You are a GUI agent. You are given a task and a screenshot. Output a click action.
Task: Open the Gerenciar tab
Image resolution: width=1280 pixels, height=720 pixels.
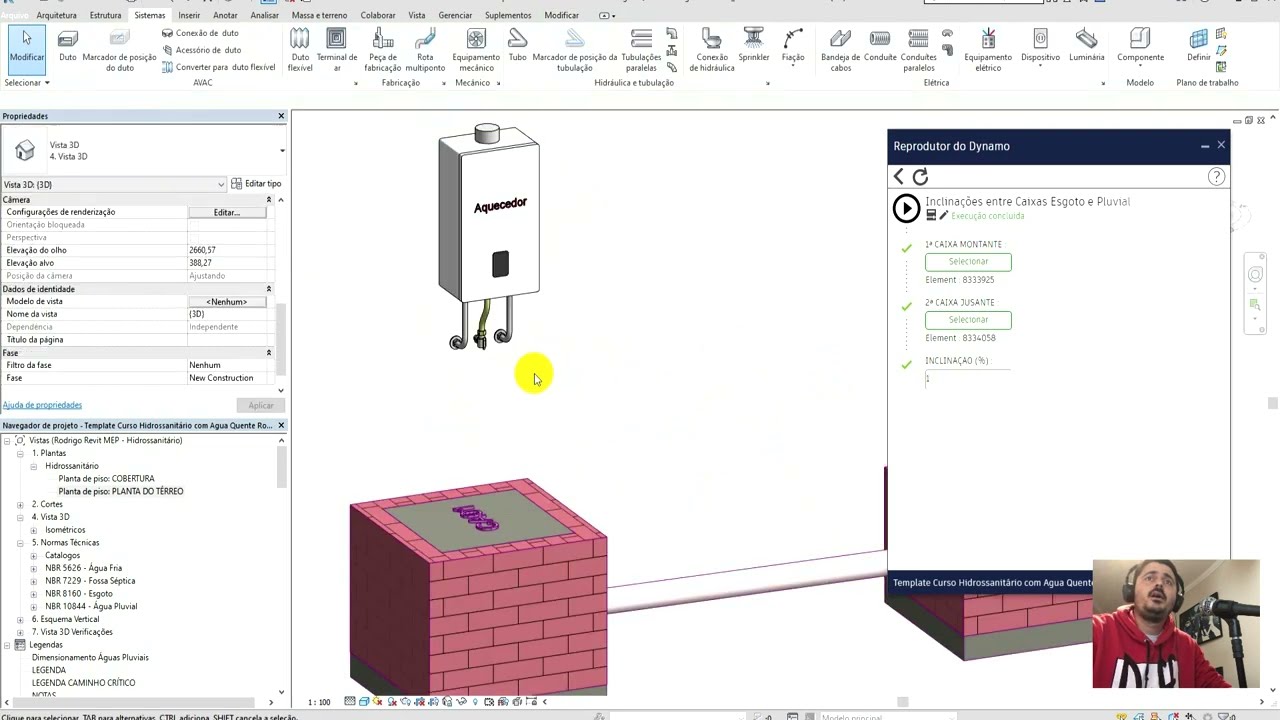pos(455,15)
